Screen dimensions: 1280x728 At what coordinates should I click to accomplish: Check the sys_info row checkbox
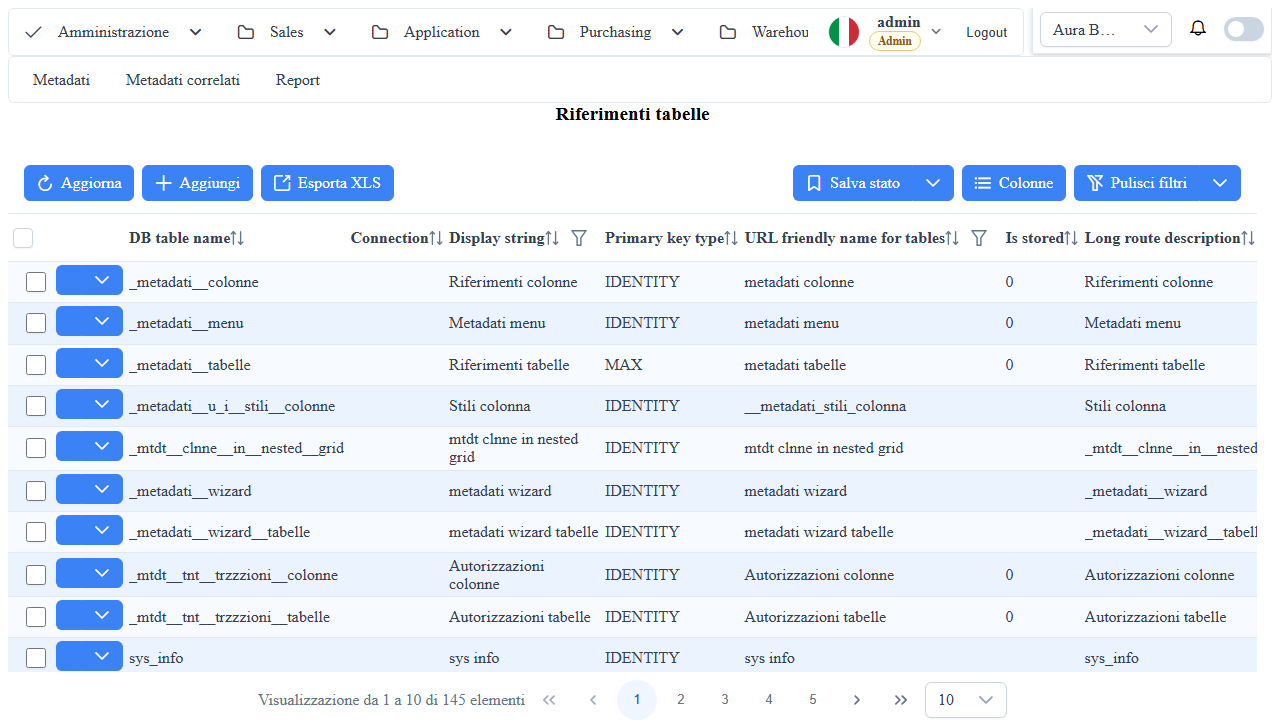point(36,658)
